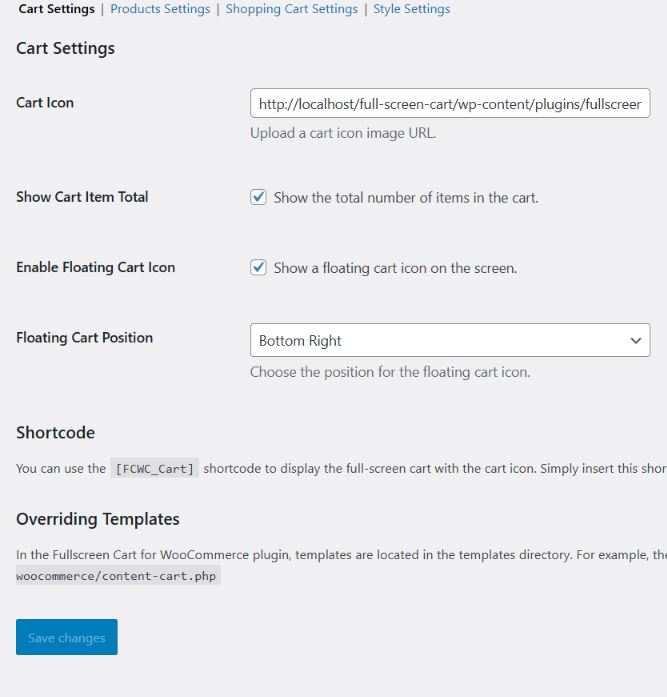667x697 pixels.
Task: Click the 'Upload a cart icon image URL' hint
Action: [342, 133]
